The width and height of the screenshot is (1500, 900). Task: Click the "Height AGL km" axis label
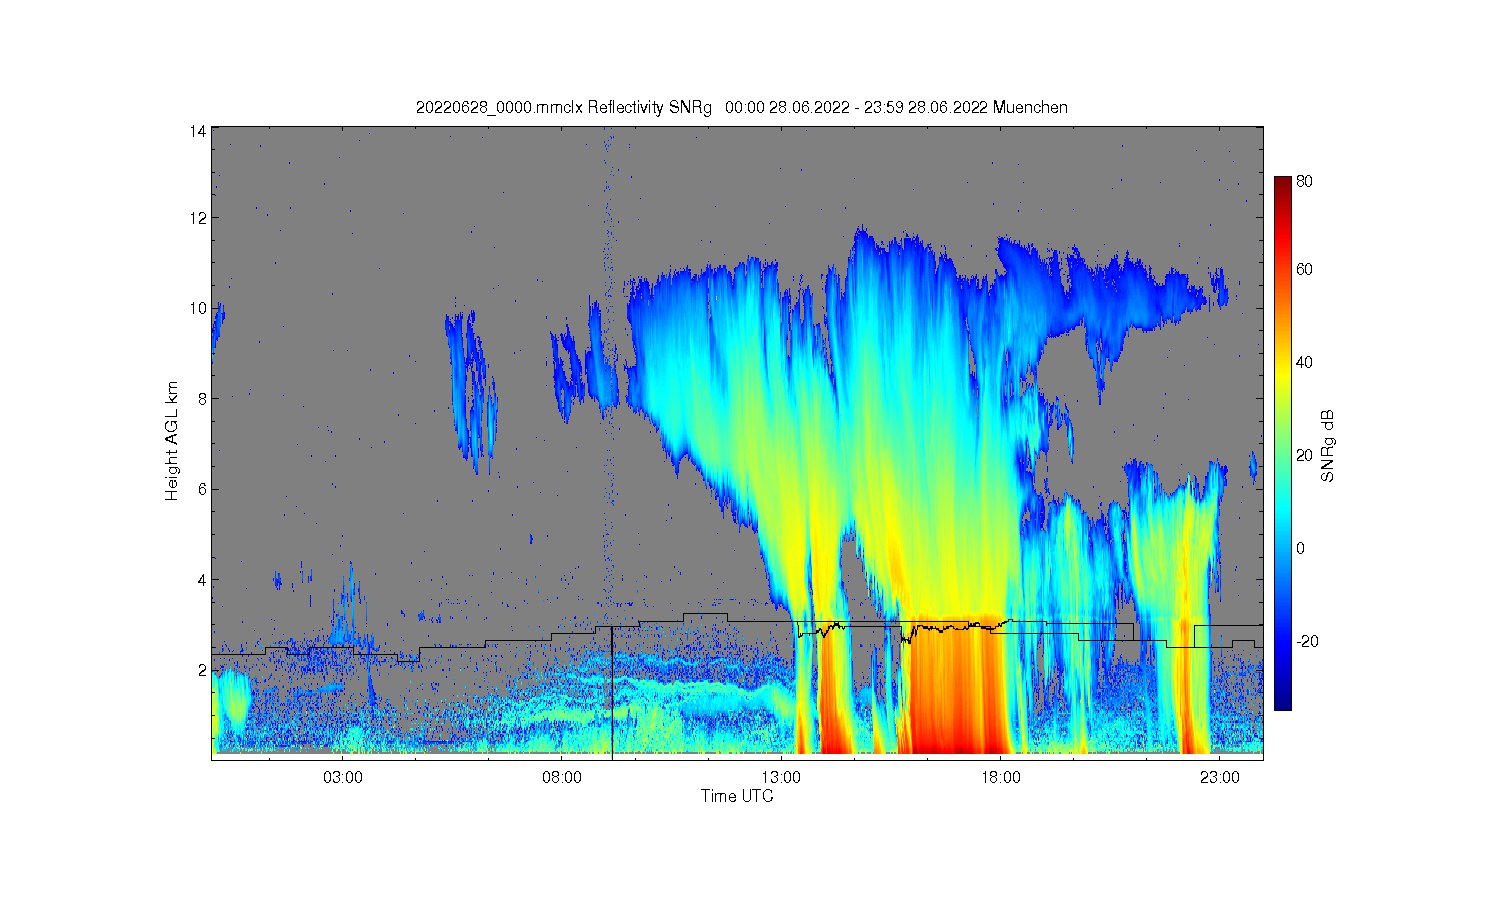(x=172, y=441)
